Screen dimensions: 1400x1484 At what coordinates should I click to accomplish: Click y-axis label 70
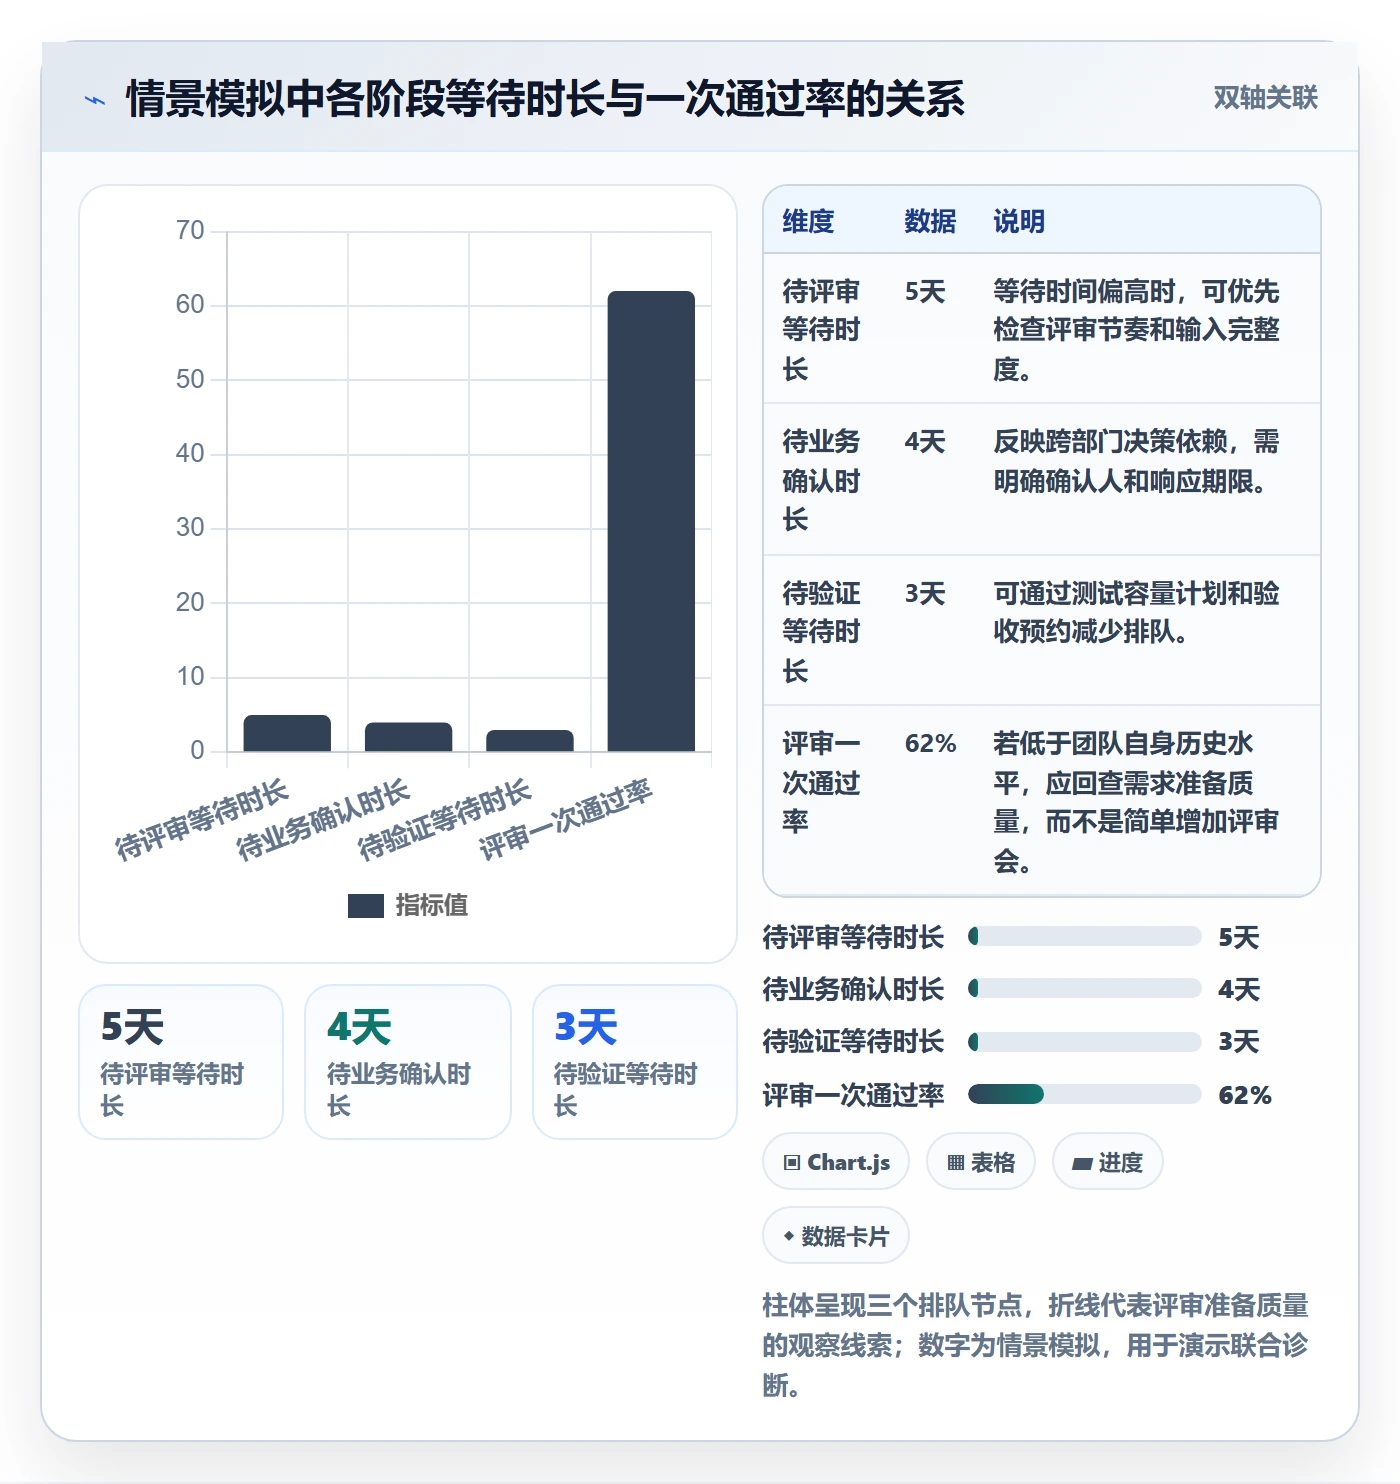tap(190, 231)
